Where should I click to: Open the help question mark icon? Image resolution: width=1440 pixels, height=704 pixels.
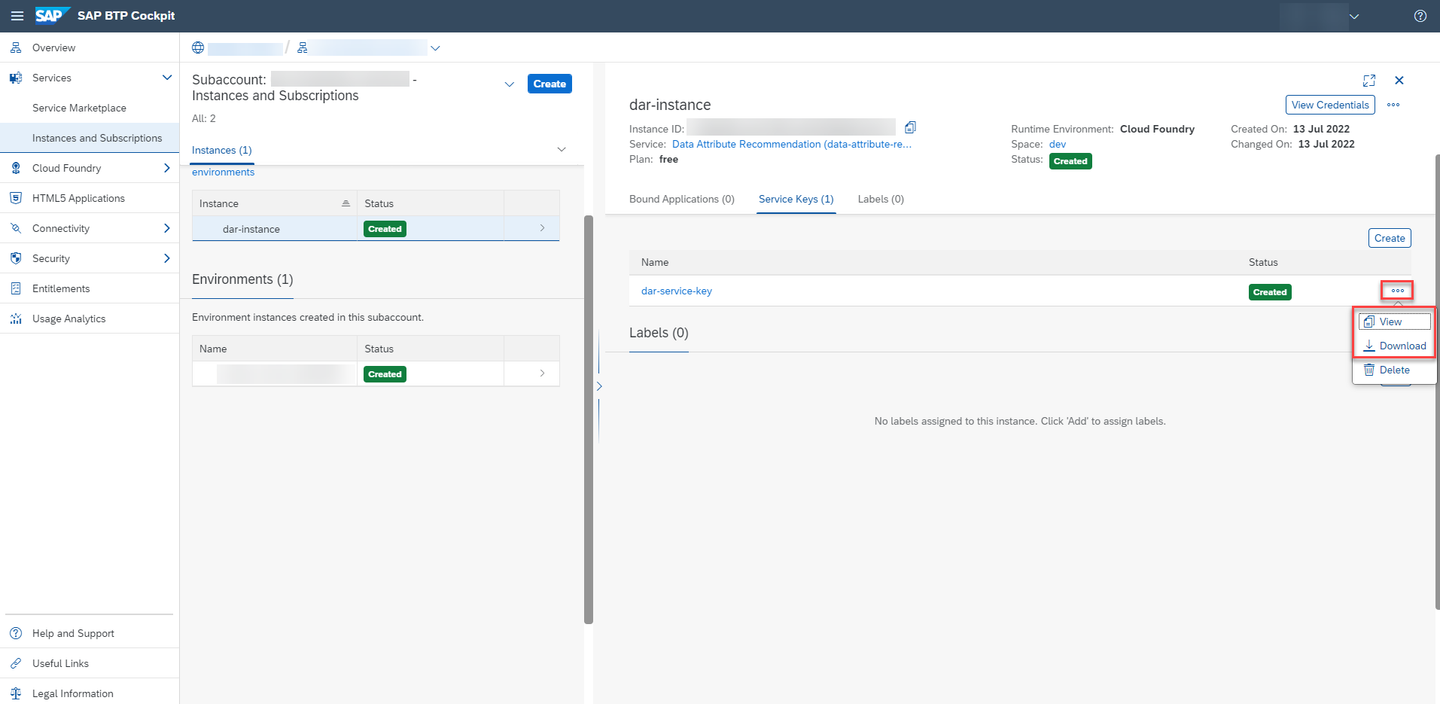coord(1420,16)
